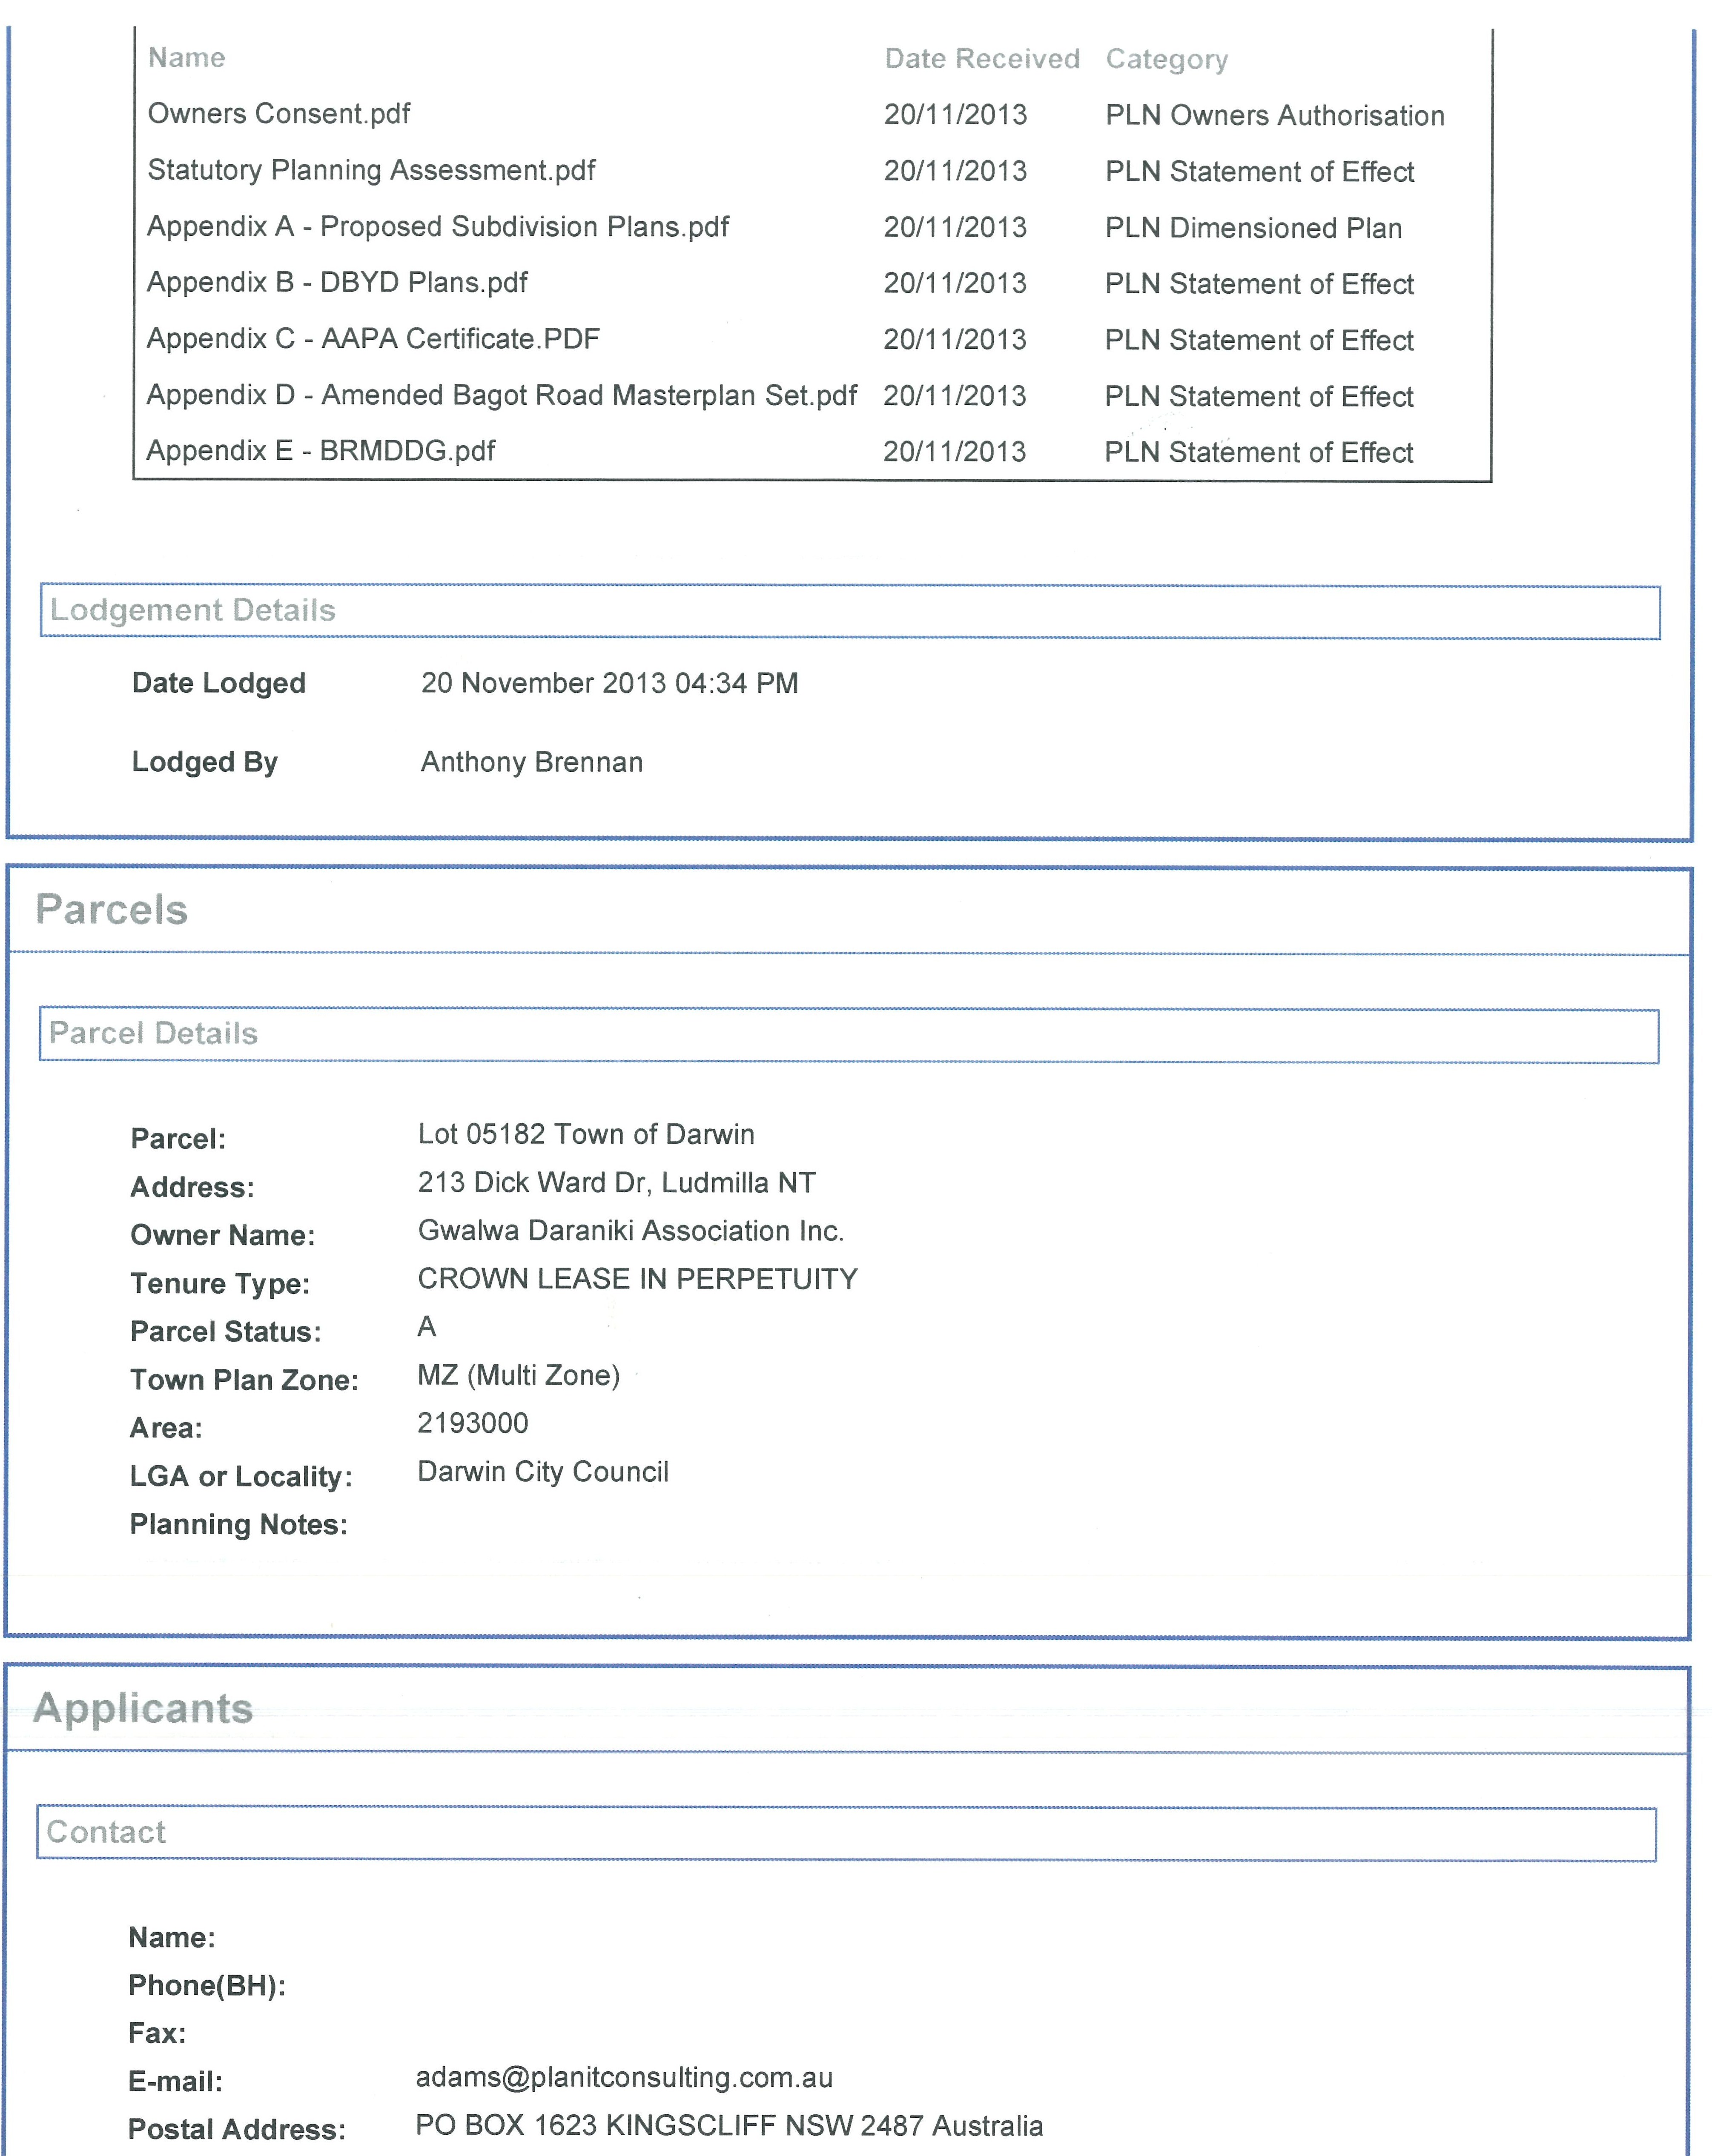The image size is (1712, 2156).
Task: Select PLN Dimensioned Plan category cell
Action: (x=1254, y=228)
